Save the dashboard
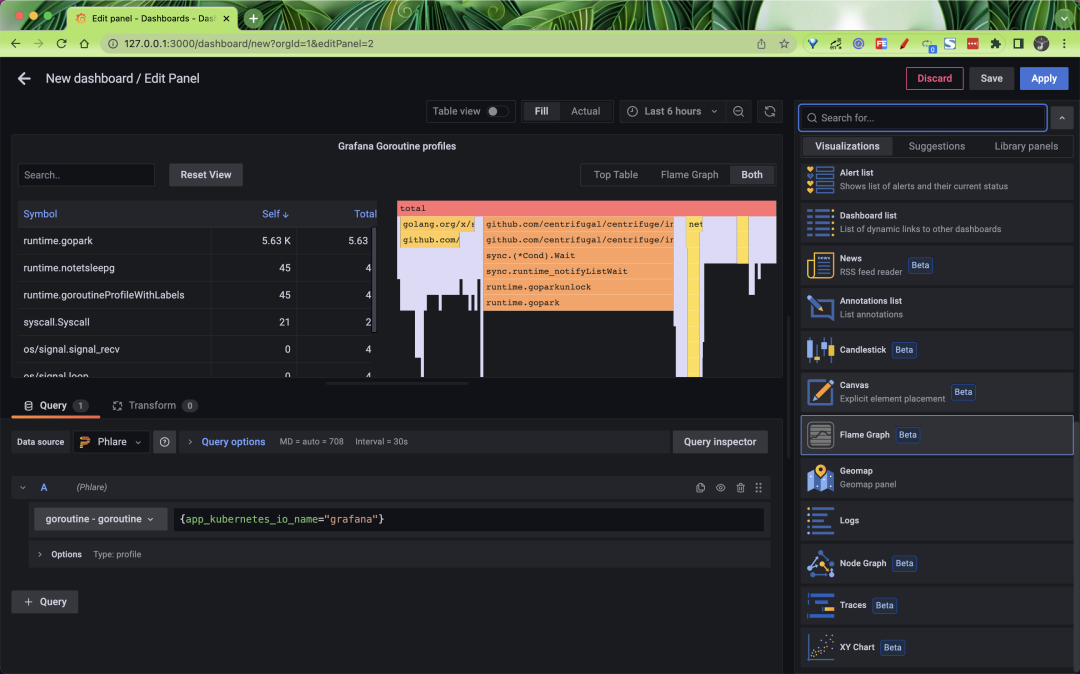Viewport: 1080px width, 674px height. (x=991, y=78)
